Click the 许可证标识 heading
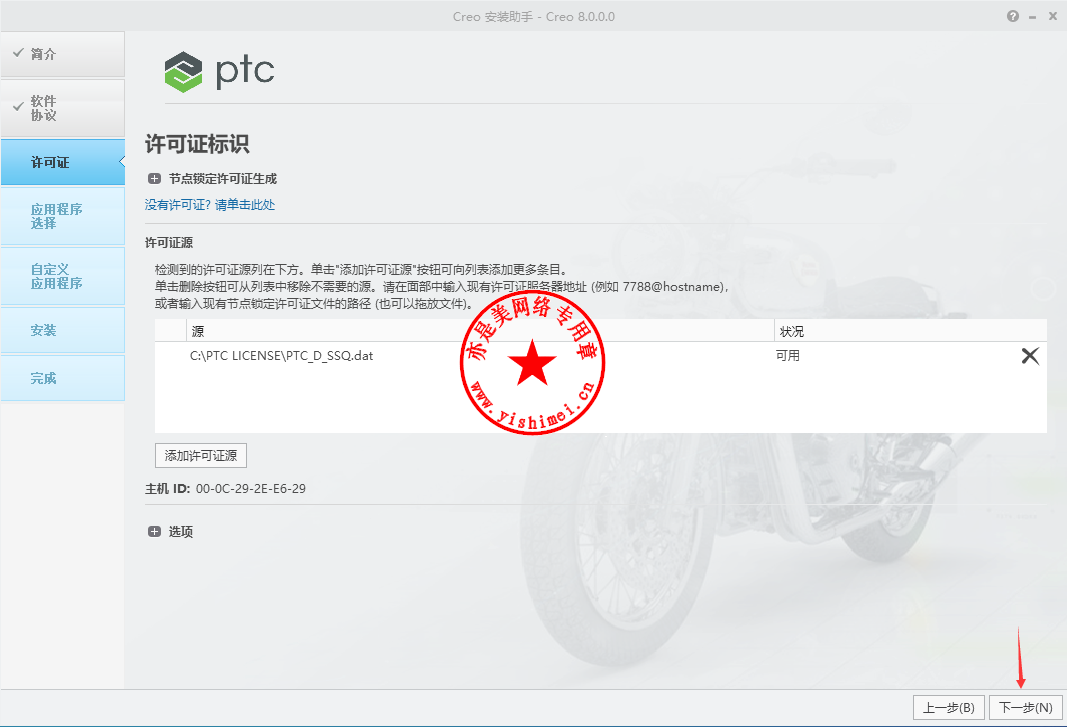This screenshot has height=727, width=1067. point(197,144)
